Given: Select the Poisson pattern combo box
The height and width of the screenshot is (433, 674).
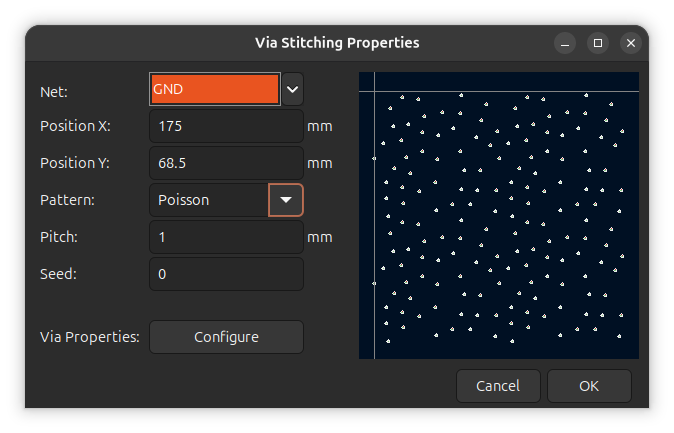Looking at the screenshot, I should click(x=226, y=200).
